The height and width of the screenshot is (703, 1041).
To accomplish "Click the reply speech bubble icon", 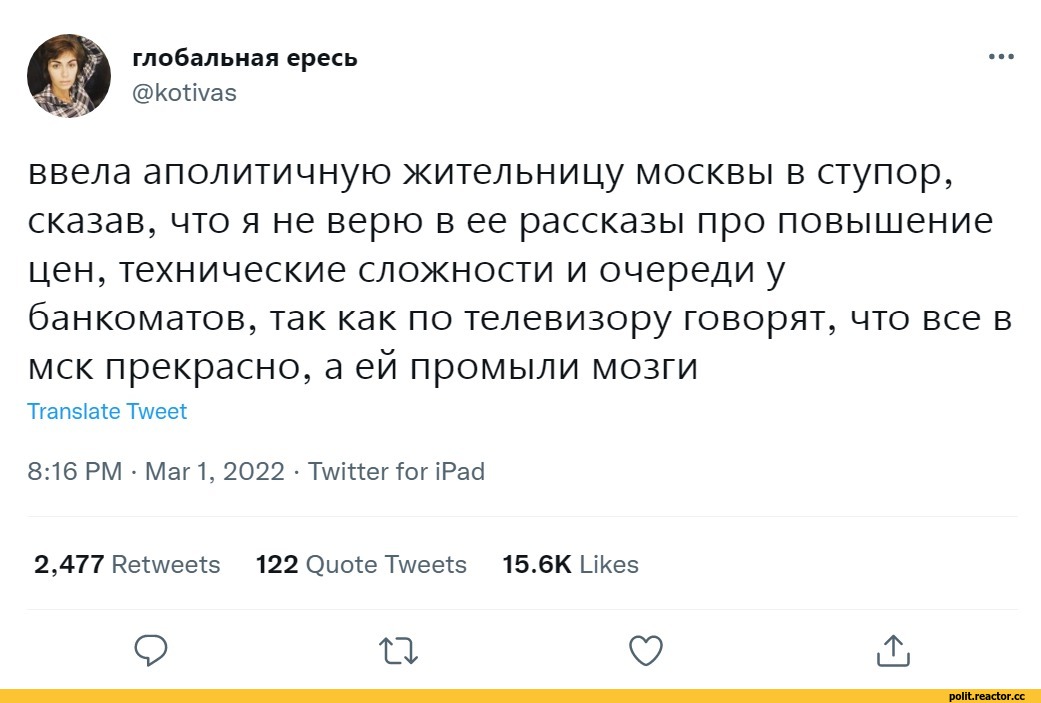I will pyautogui.click(x=149, y=651).
